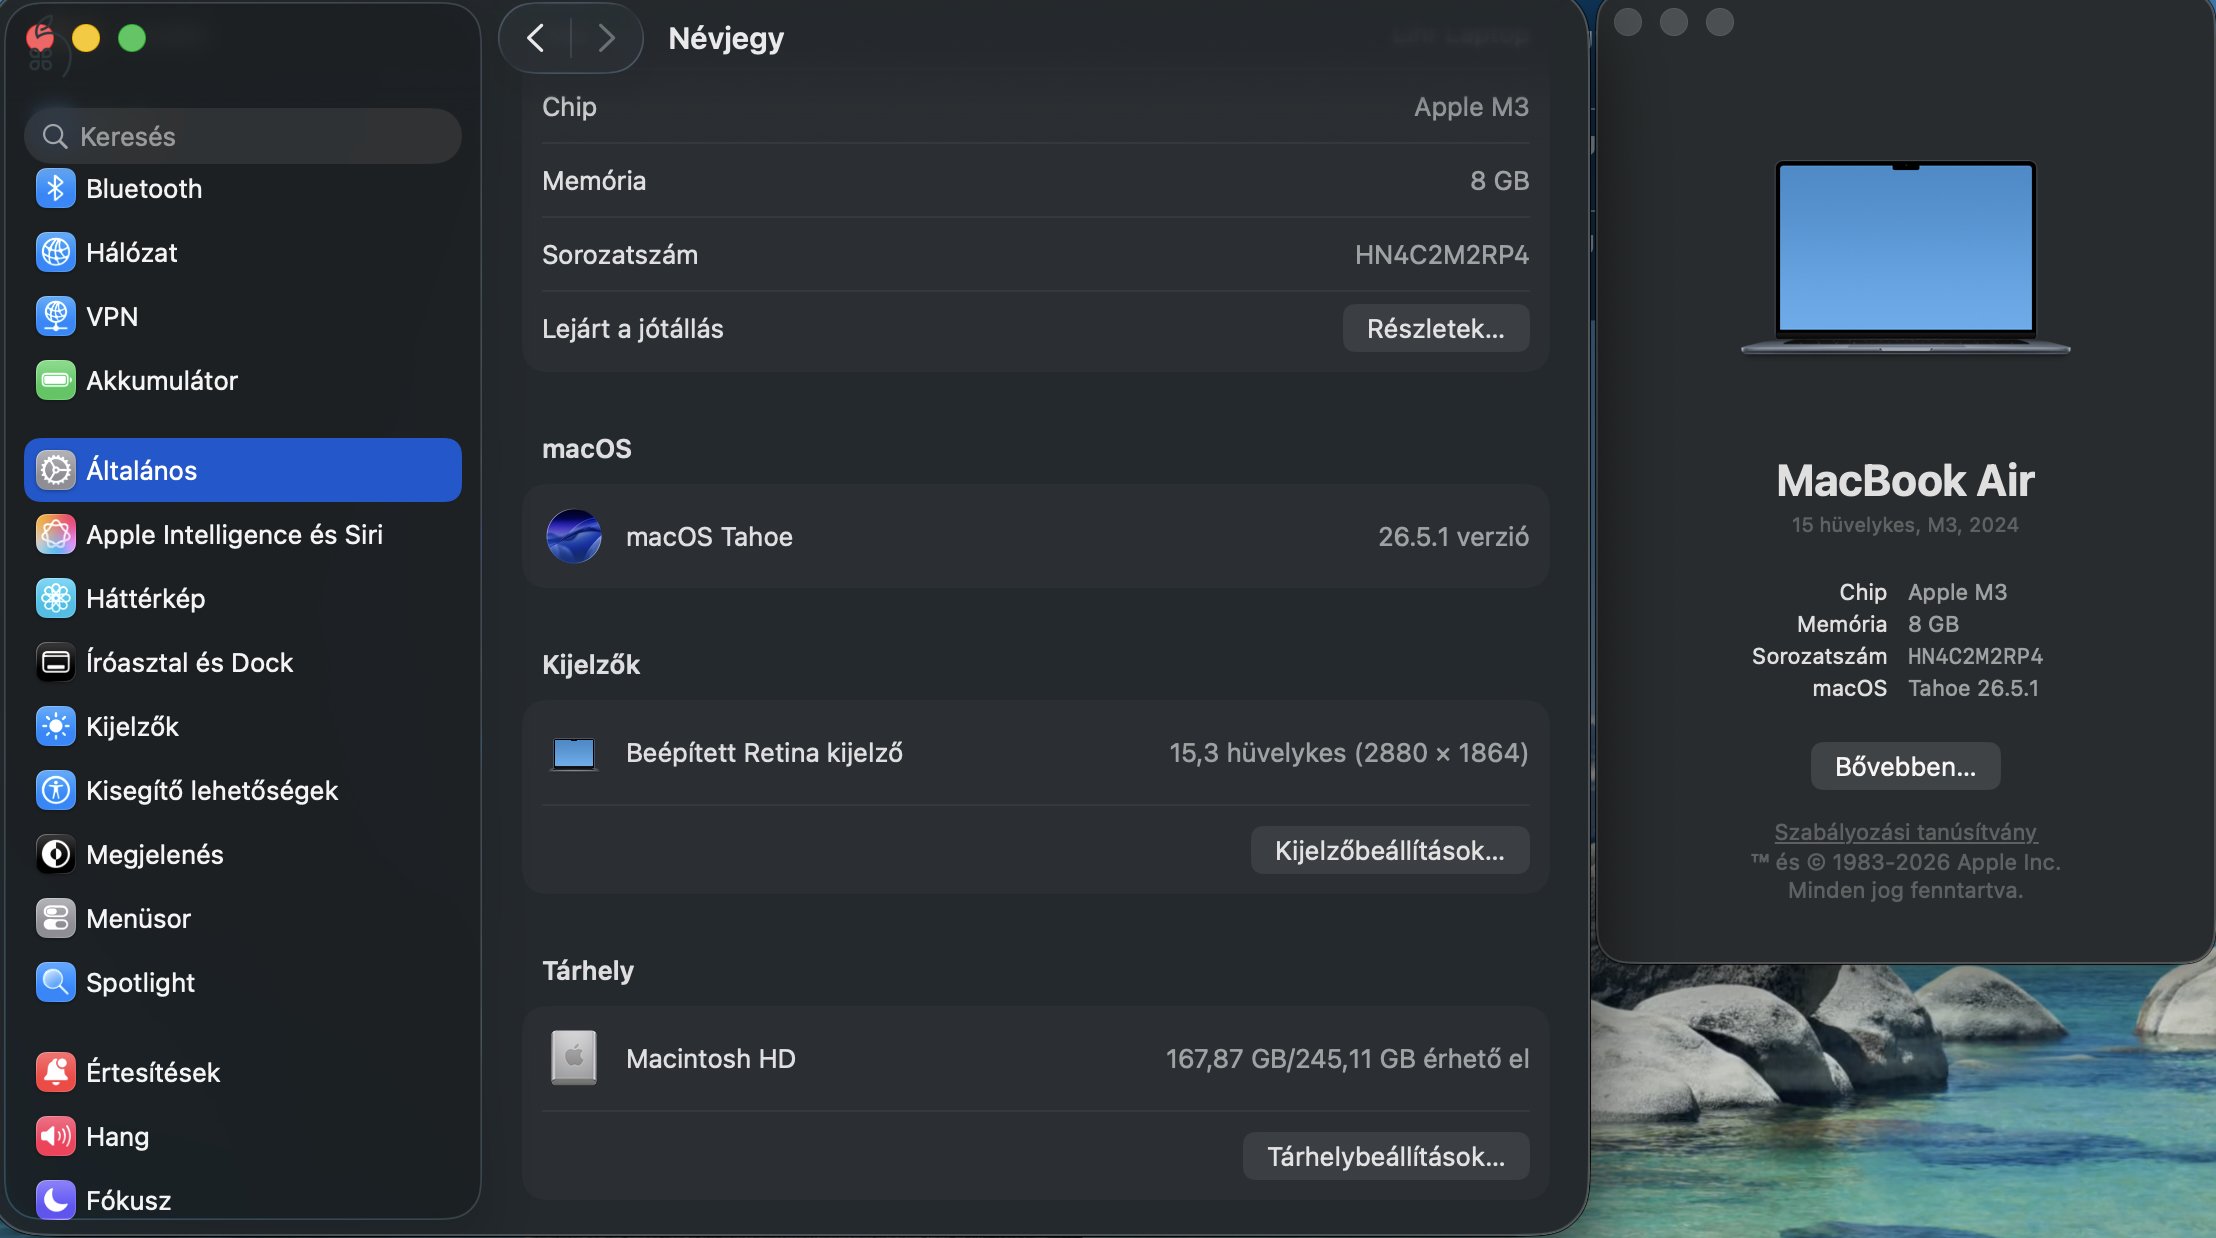The height and width of the screenshot is (1238, 2216).
Task: Click 'Tahoe 26.5.1' in About window
Action: point(1973,688)
